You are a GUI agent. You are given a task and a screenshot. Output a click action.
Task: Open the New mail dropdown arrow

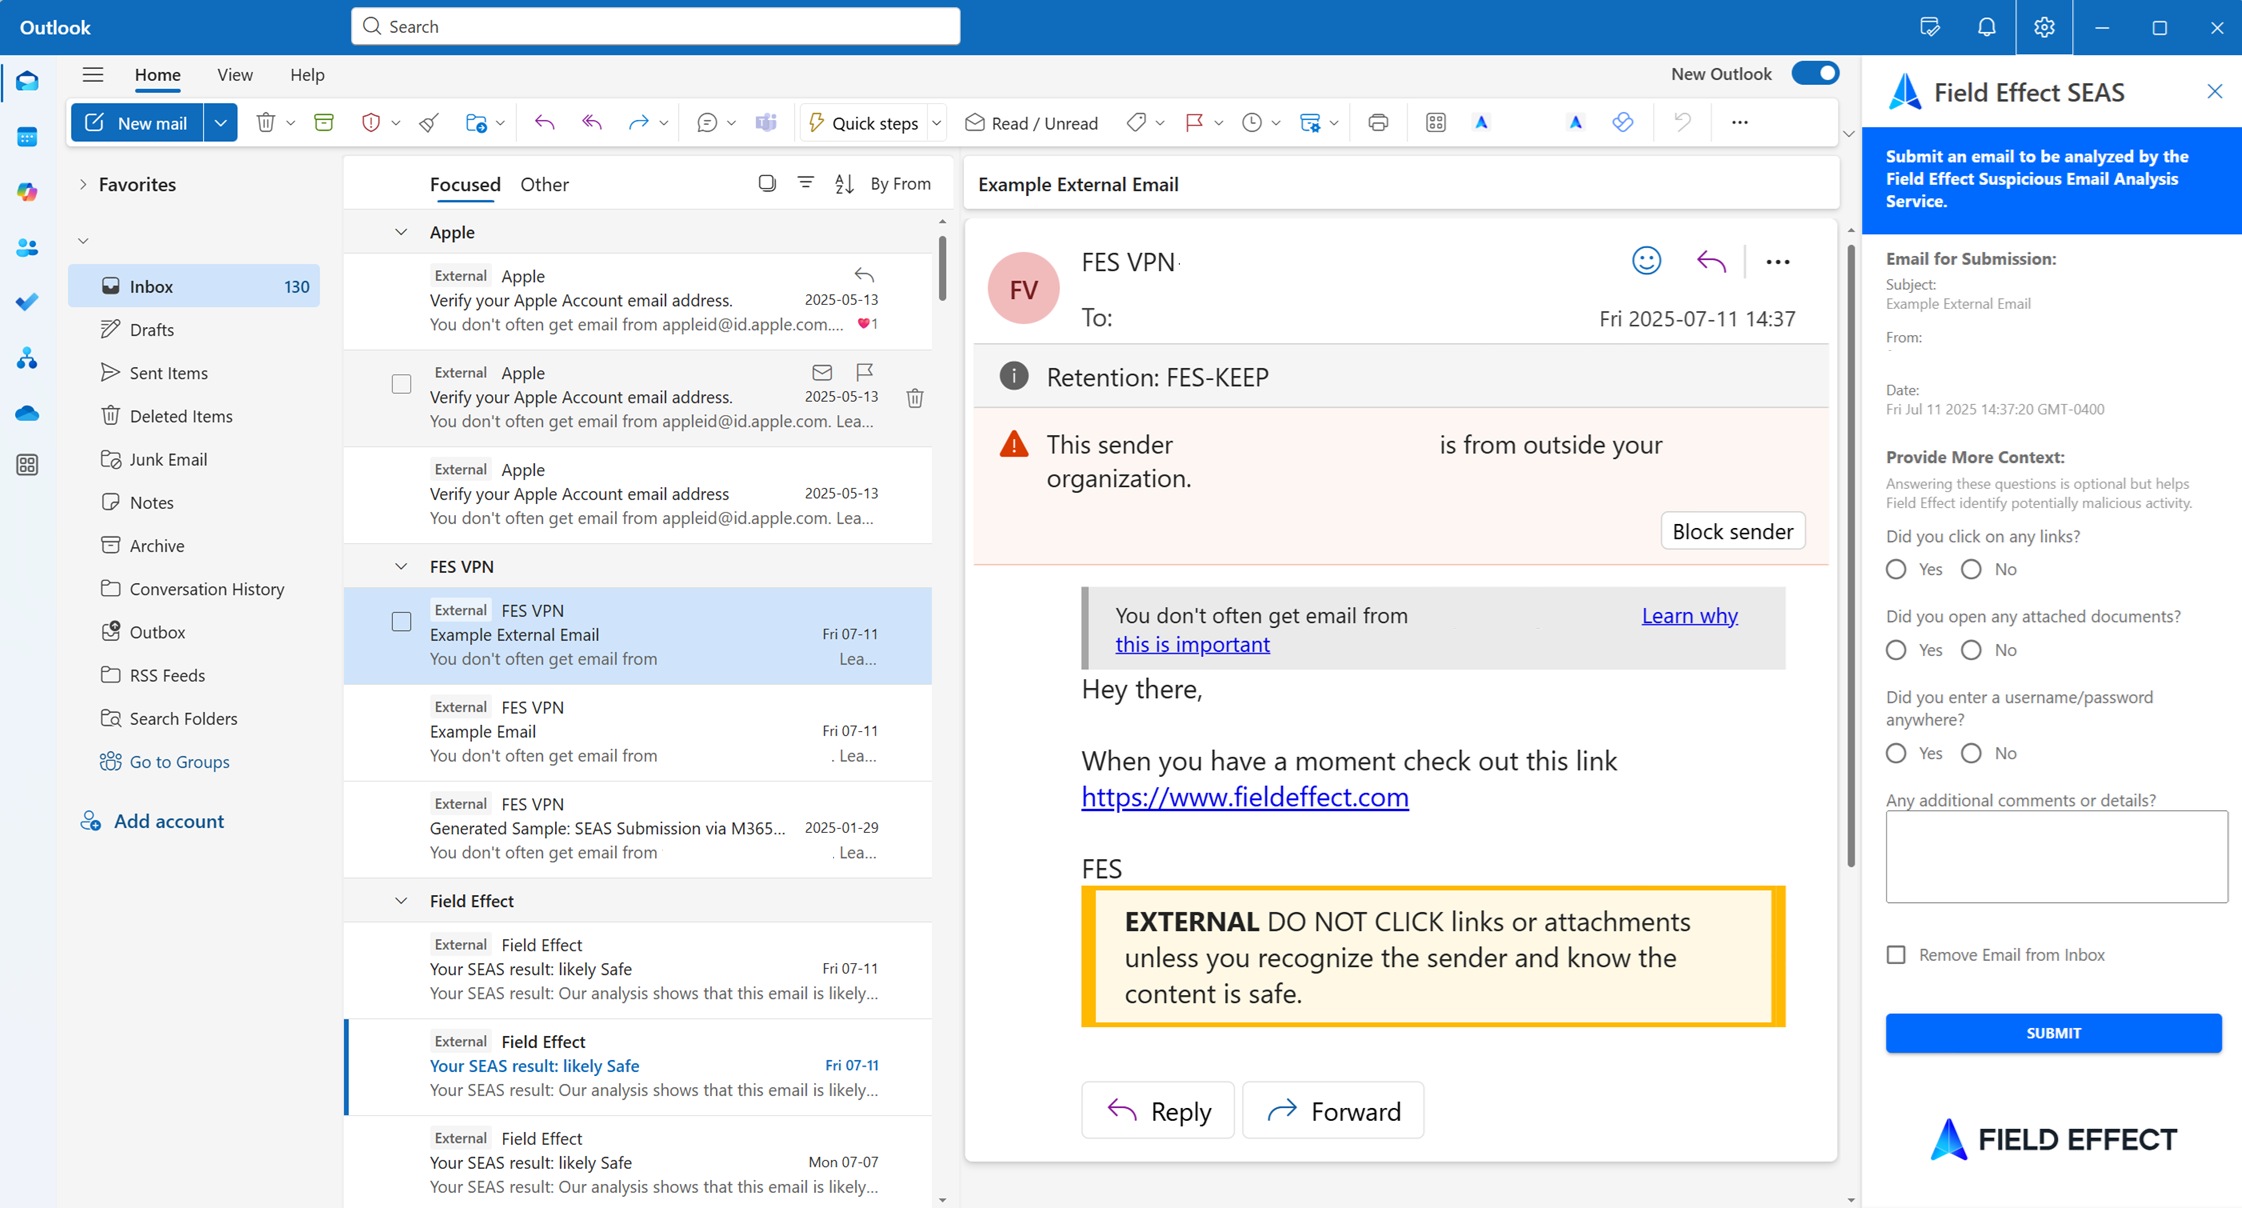point(220,122)
